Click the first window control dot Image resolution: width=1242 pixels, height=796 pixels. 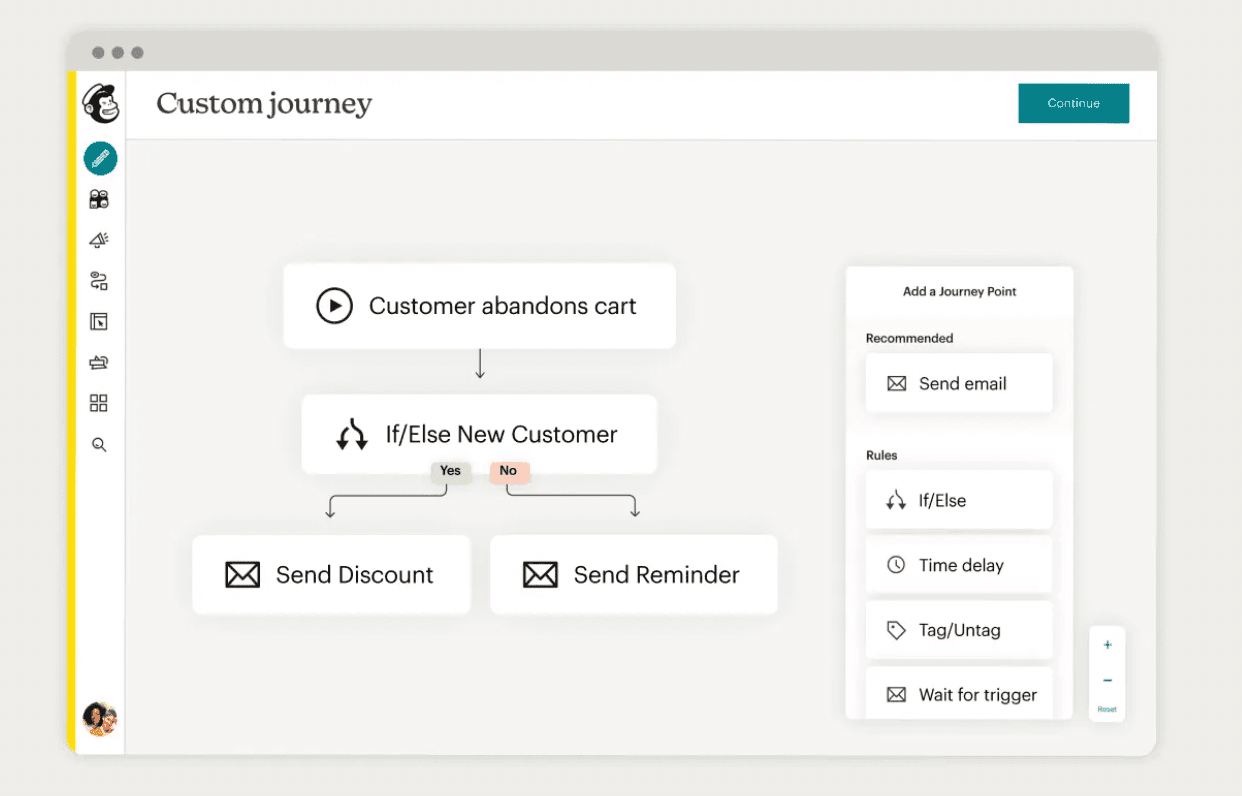pos(98,52)
